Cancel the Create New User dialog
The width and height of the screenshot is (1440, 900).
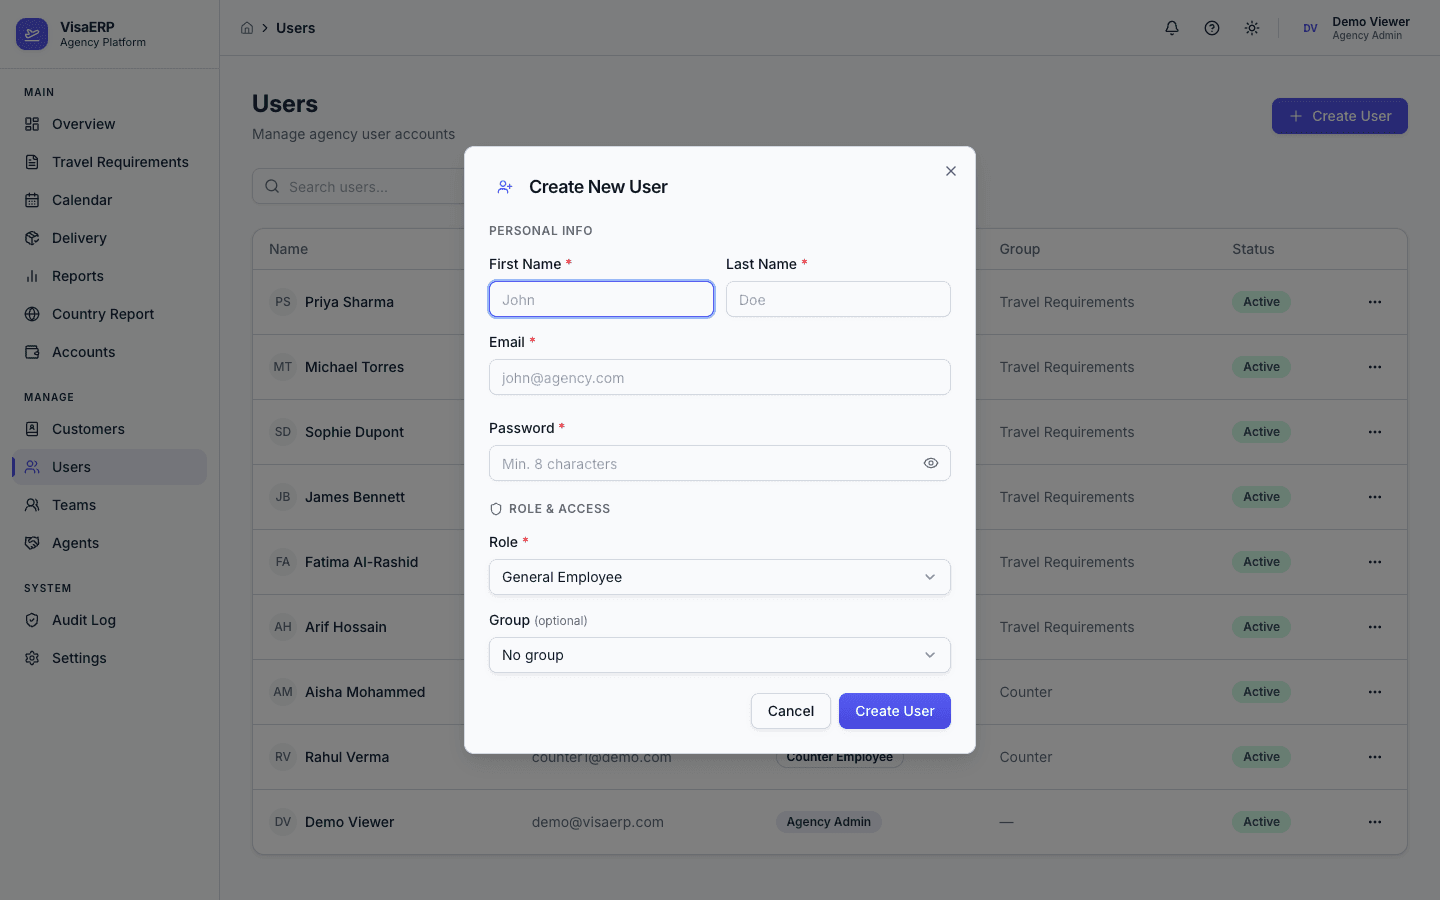790,711
